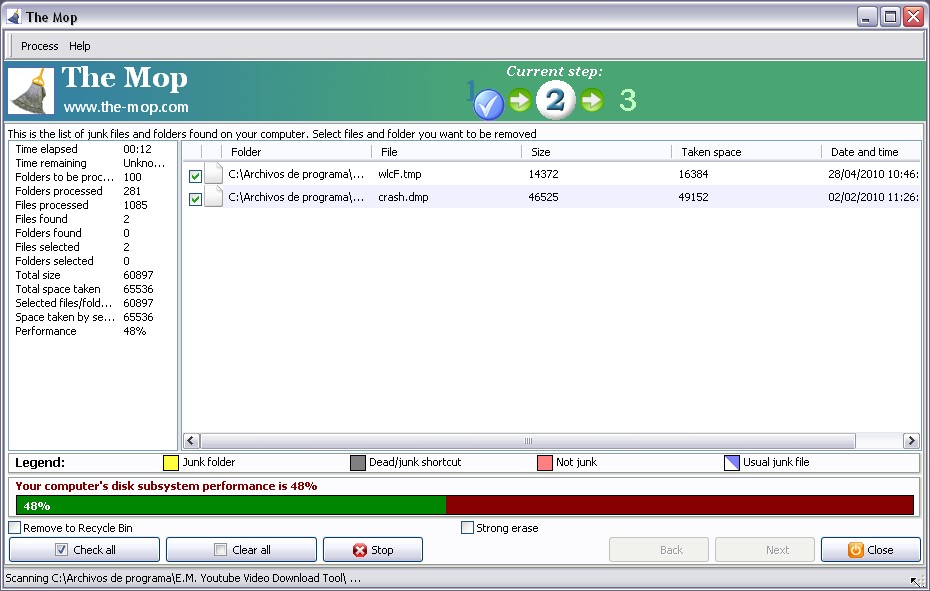Enable the Strong erase option
The height and width of the screenshot is (591, 930).
pyautogui.click(x=467, y=528)
